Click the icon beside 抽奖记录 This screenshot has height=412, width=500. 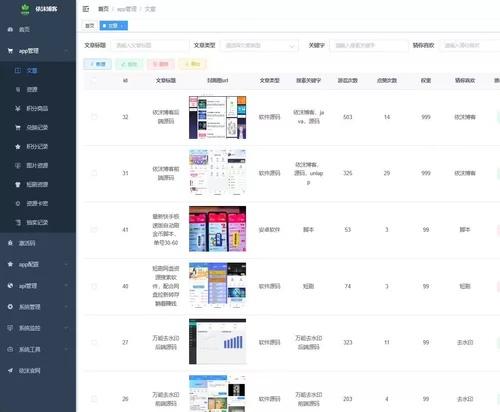coord(18,222)
